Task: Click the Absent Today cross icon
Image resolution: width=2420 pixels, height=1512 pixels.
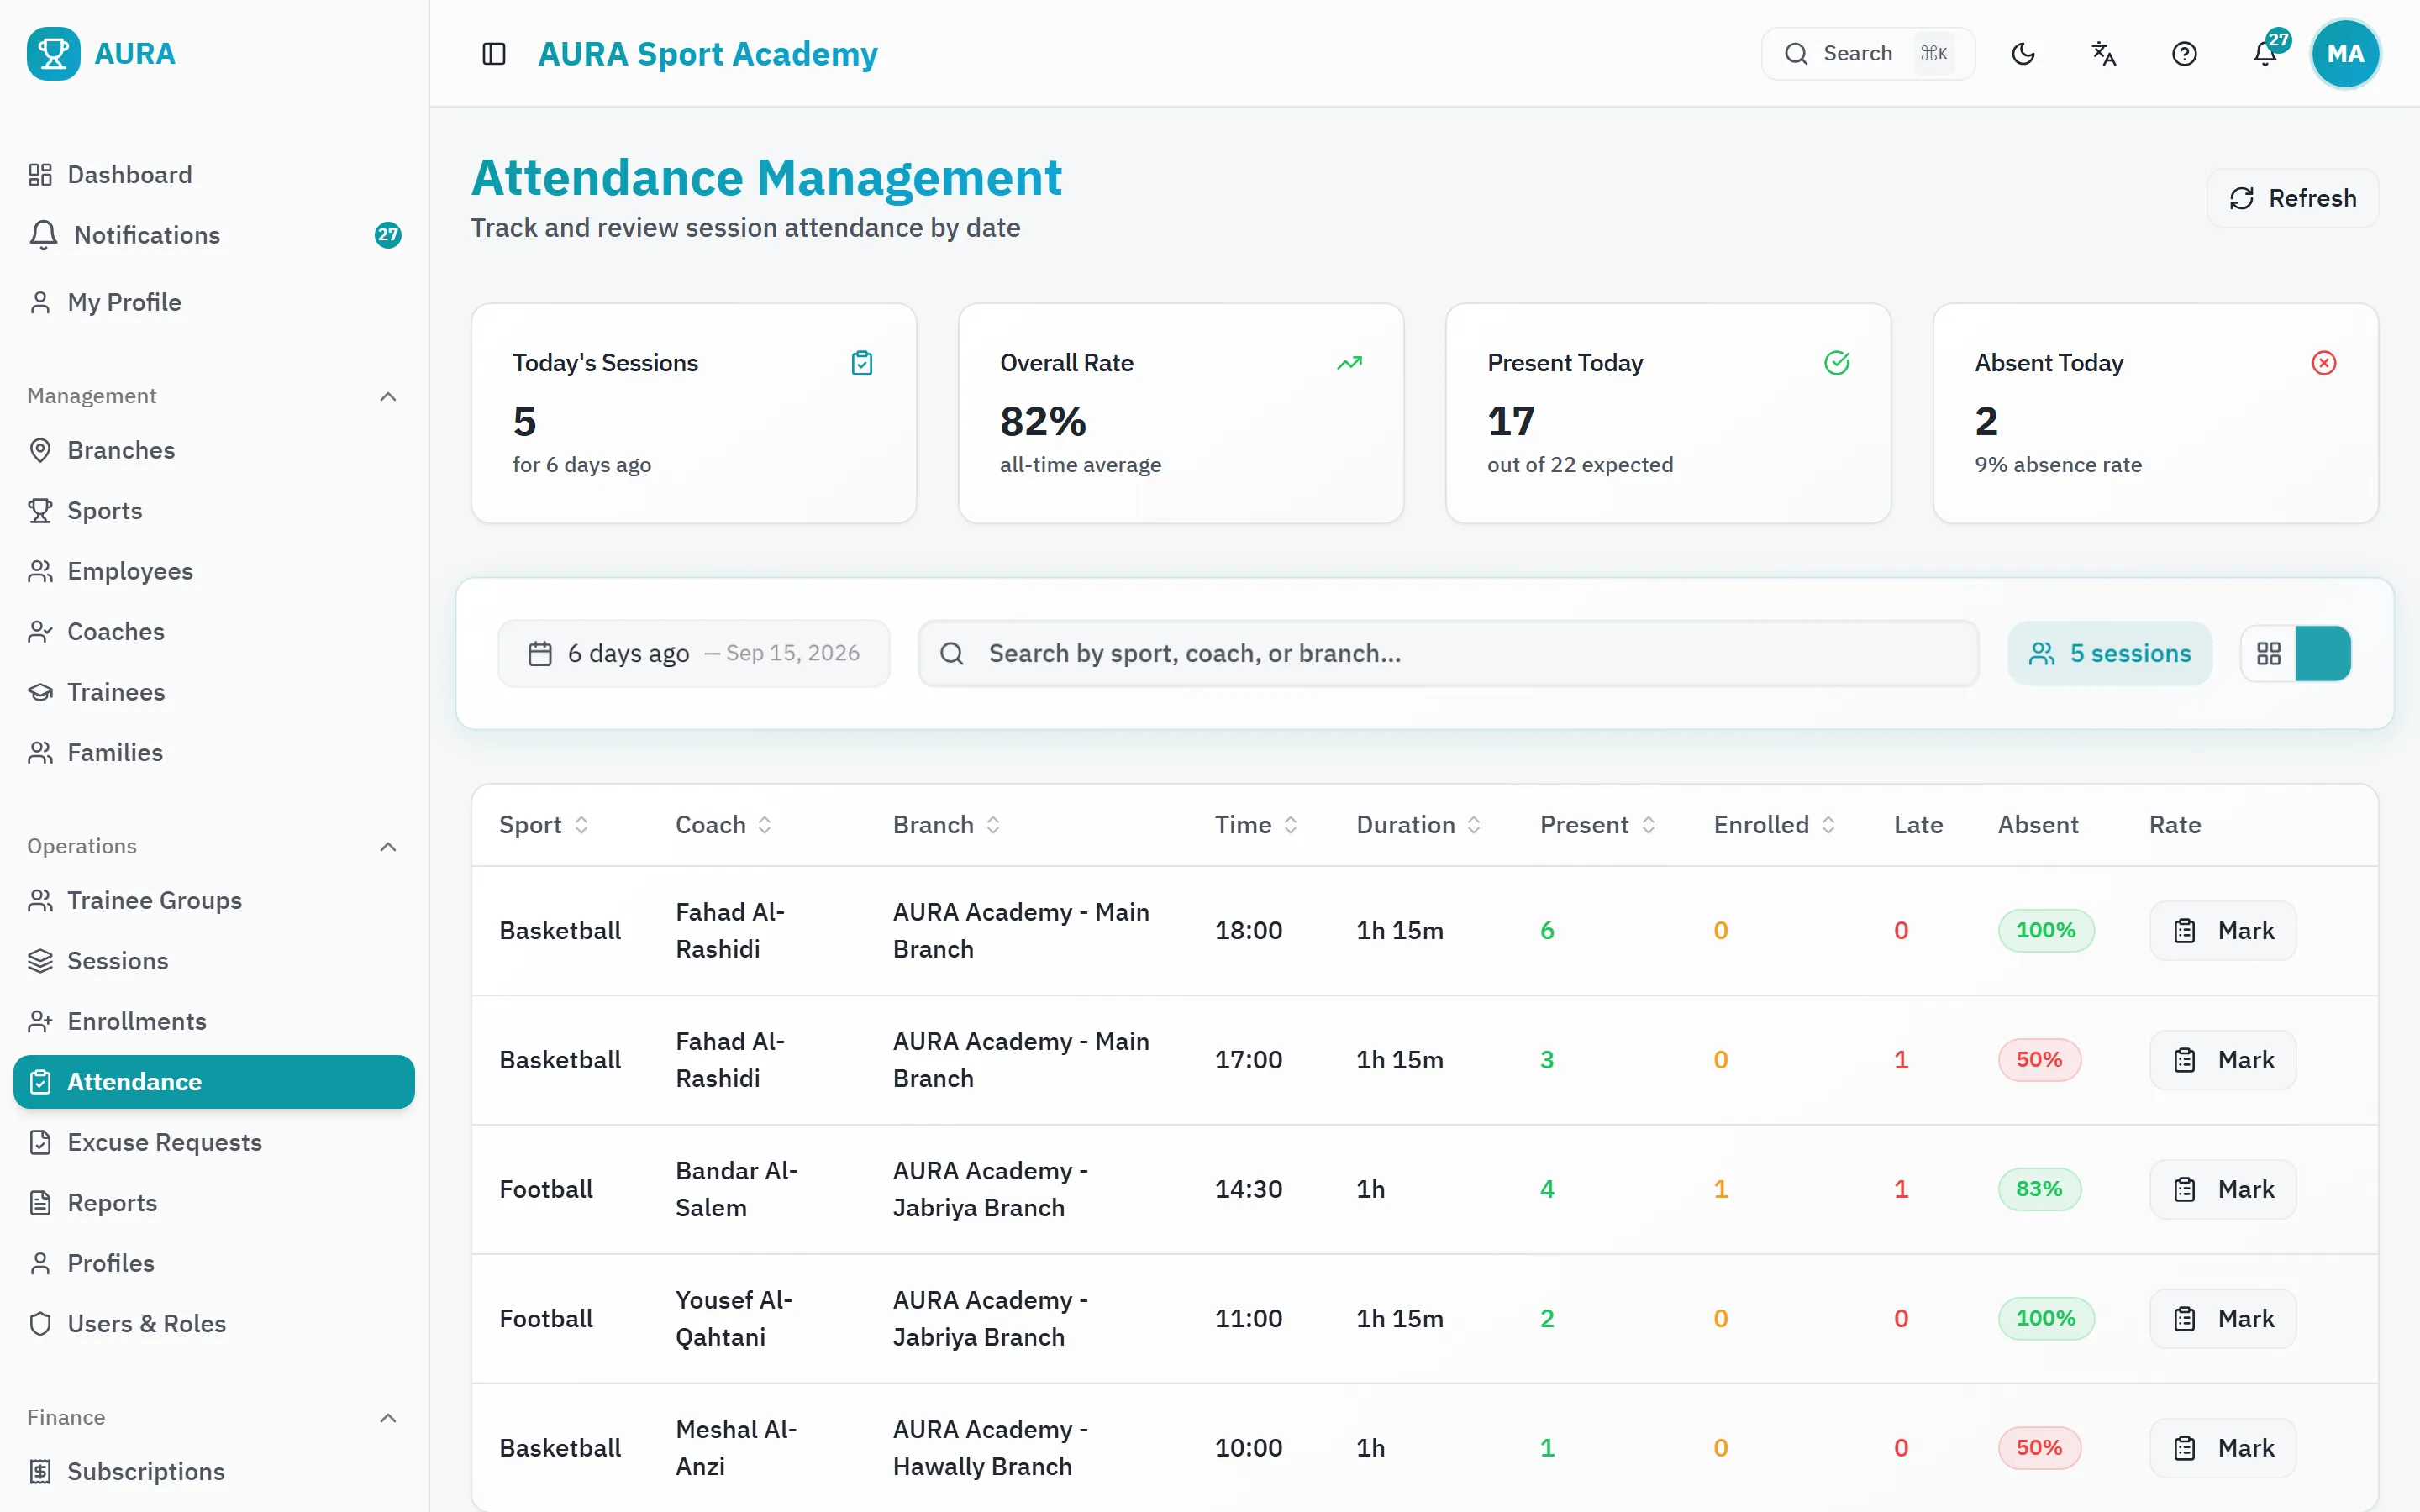Action: click(2324, 363)
